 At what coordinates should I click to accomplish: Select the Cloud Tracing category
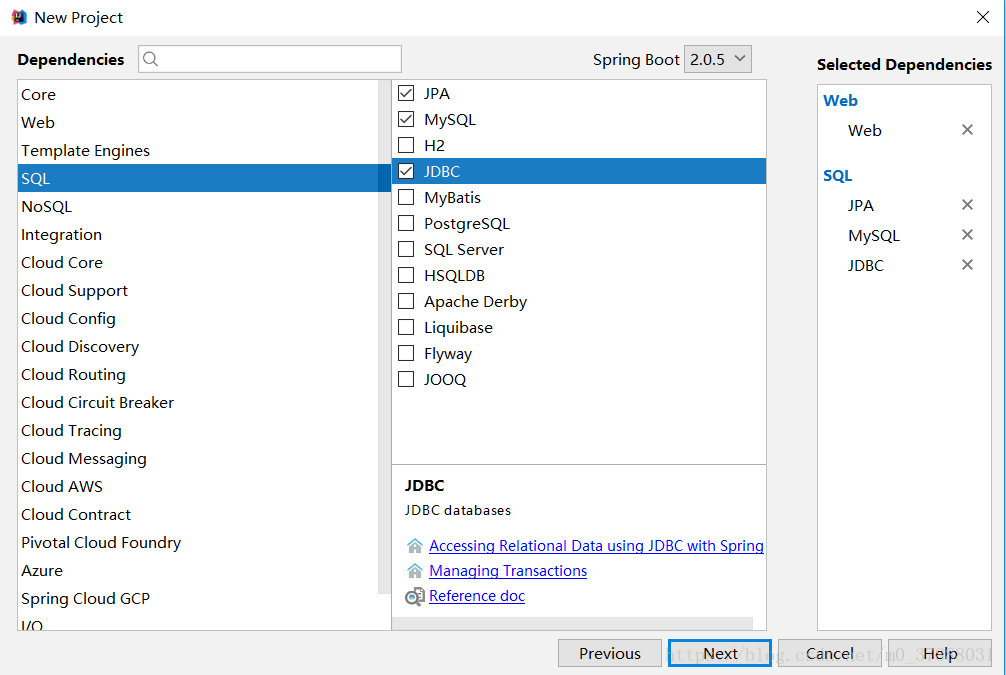(198, 431)
